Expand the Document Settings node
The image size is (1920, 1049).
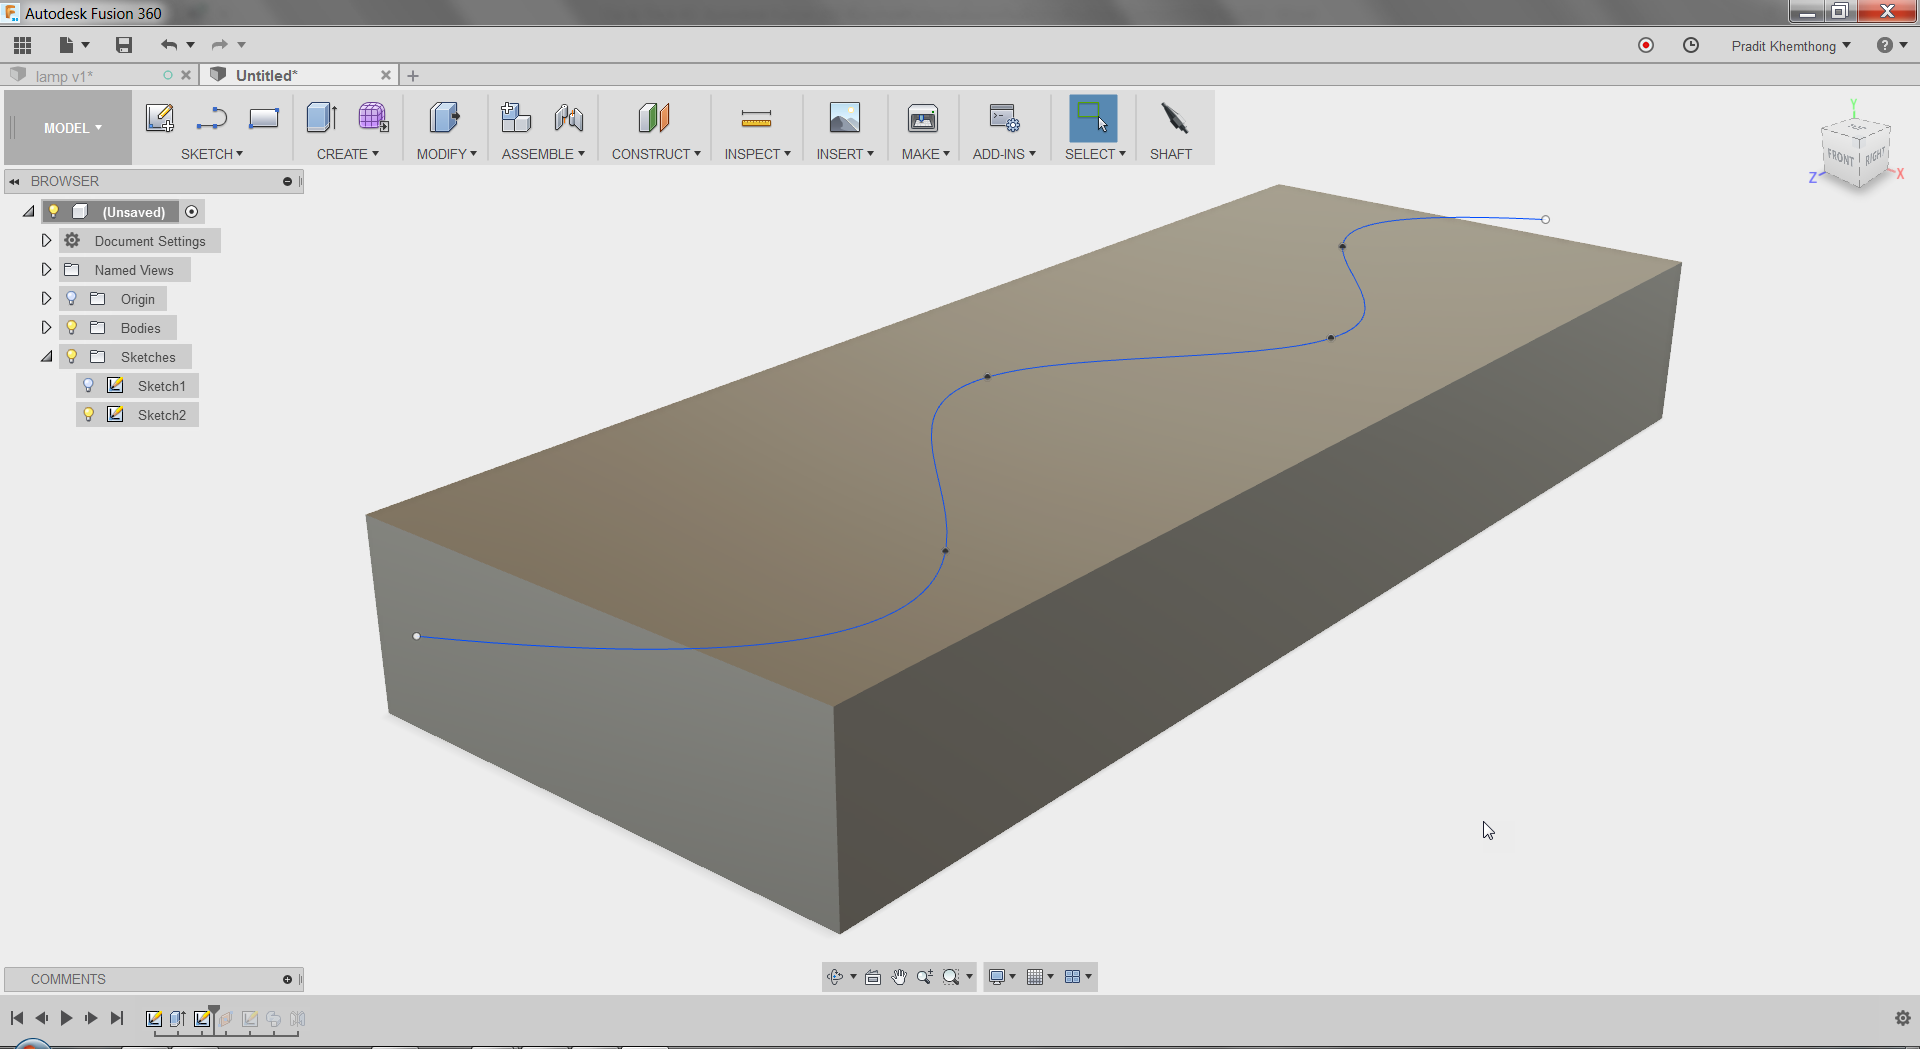[x=46, y=240]
